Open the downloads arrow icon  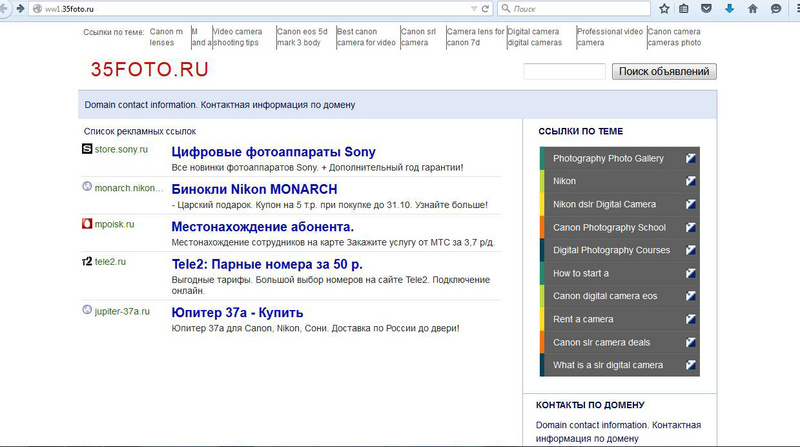[x=729, y=8]
